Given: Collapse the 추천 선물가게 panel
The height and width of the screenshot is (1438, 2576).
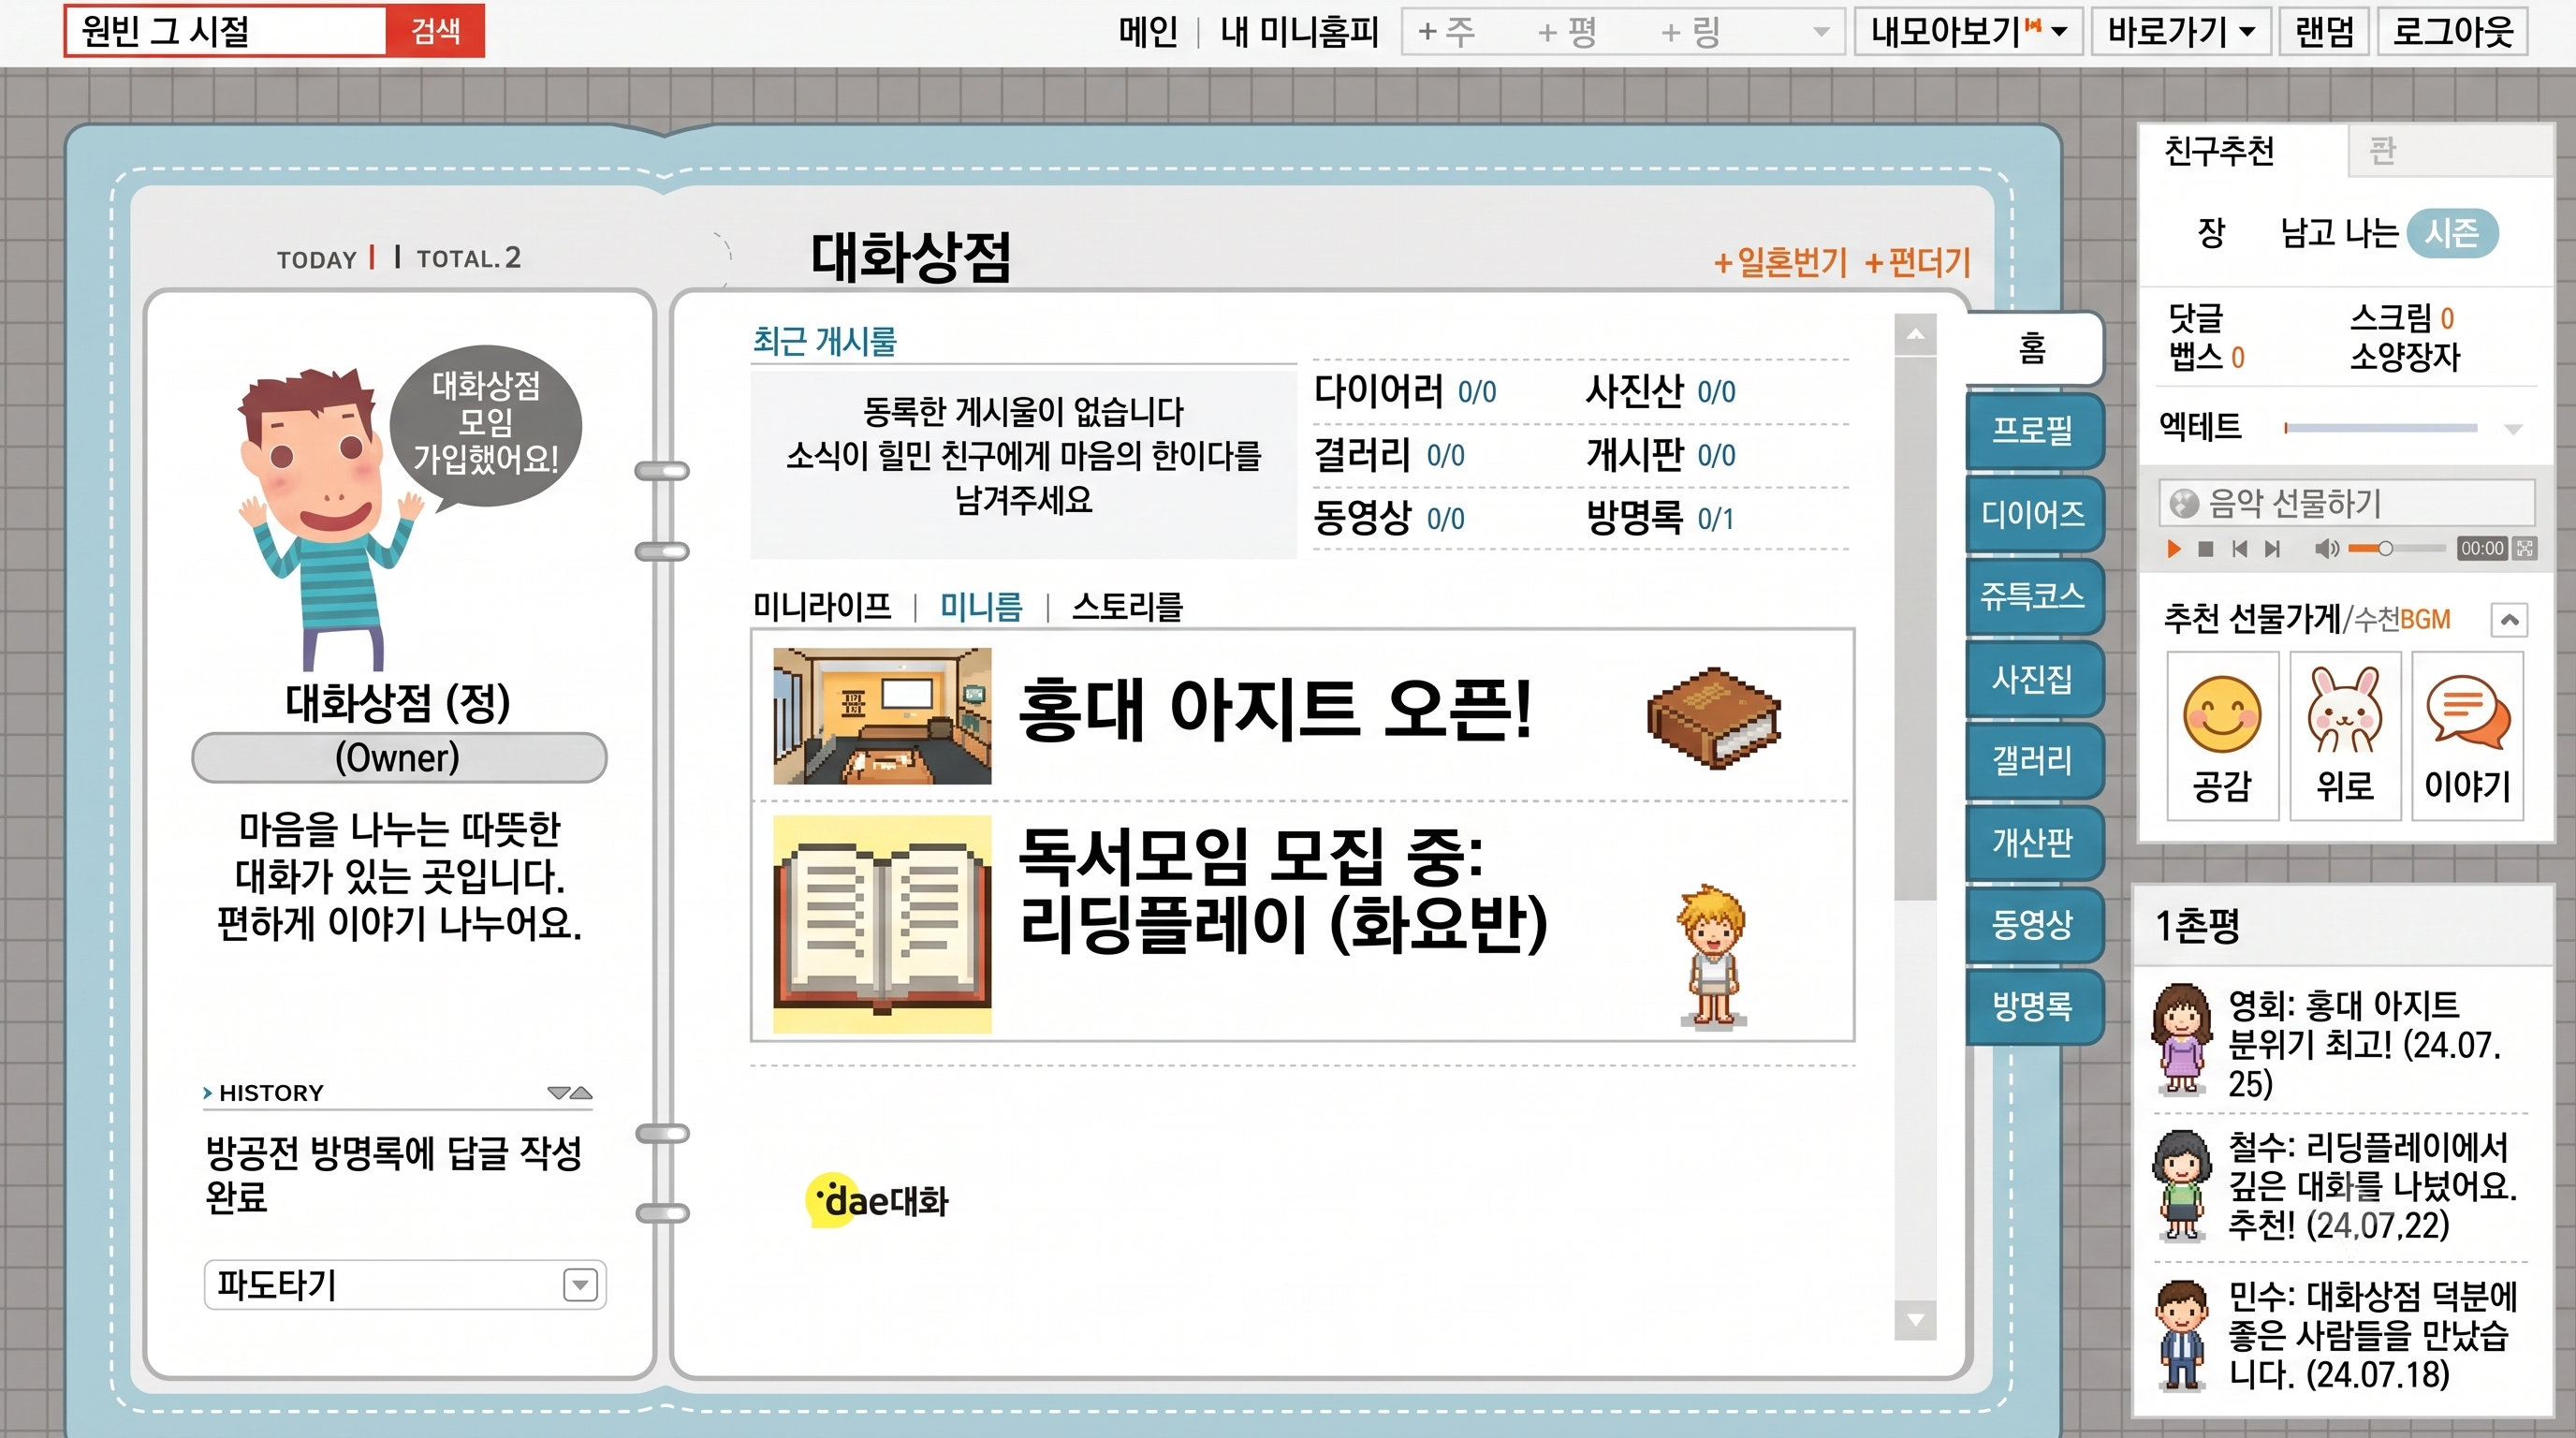Looking at the screenshot, I should [2509, 620].
